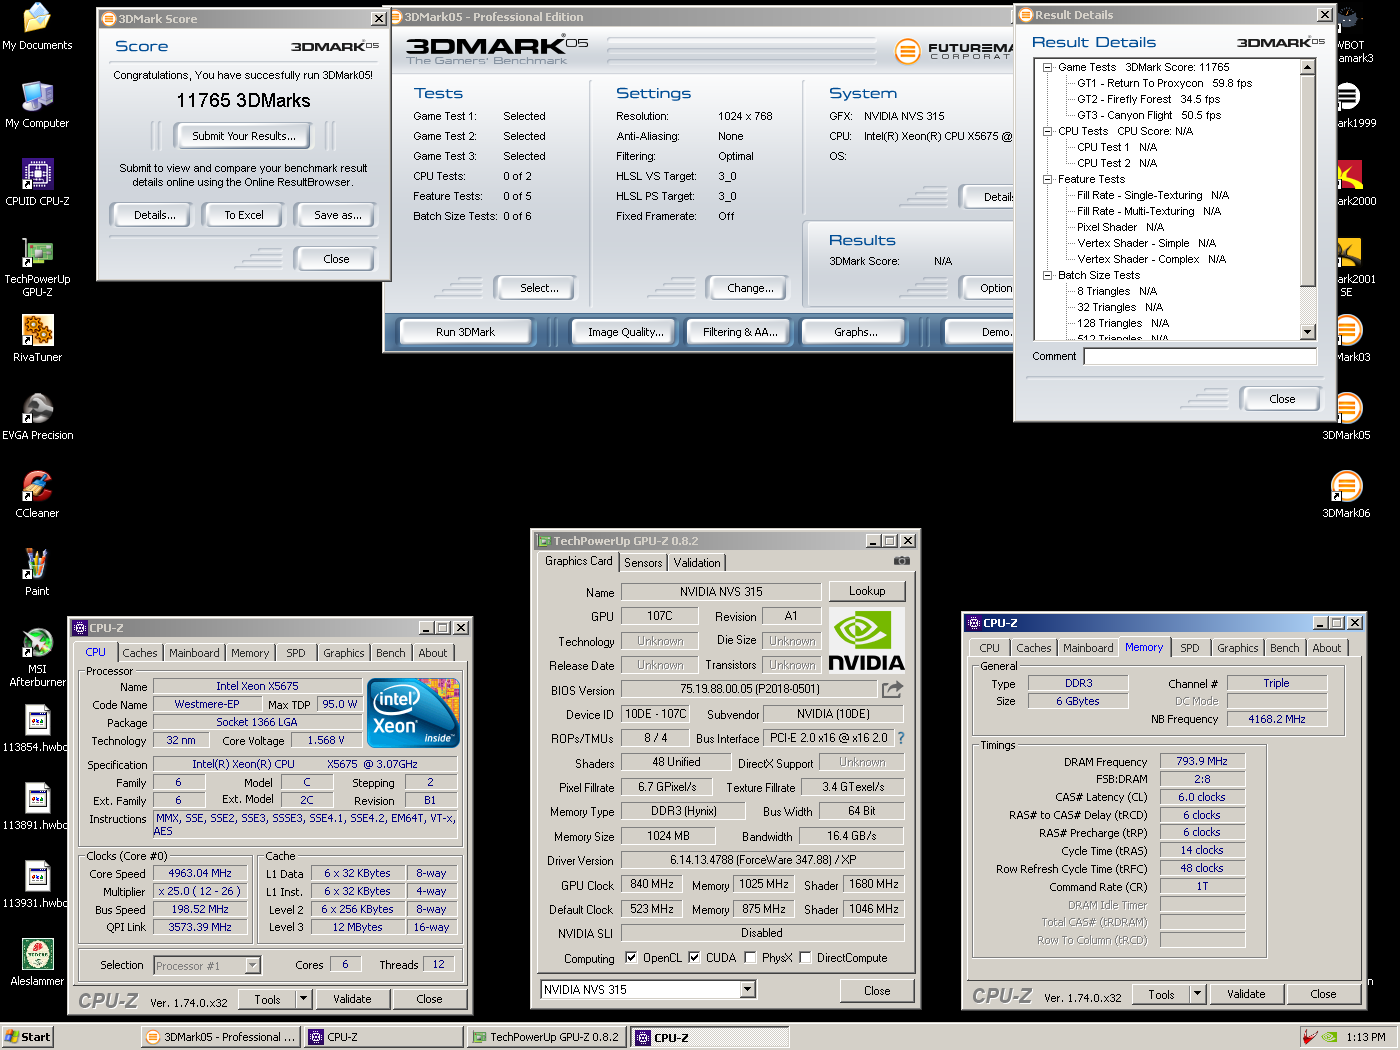Launch the 3DMark06 desktop shortcut
The image size is (1400, 1050).
point(1346,495)
